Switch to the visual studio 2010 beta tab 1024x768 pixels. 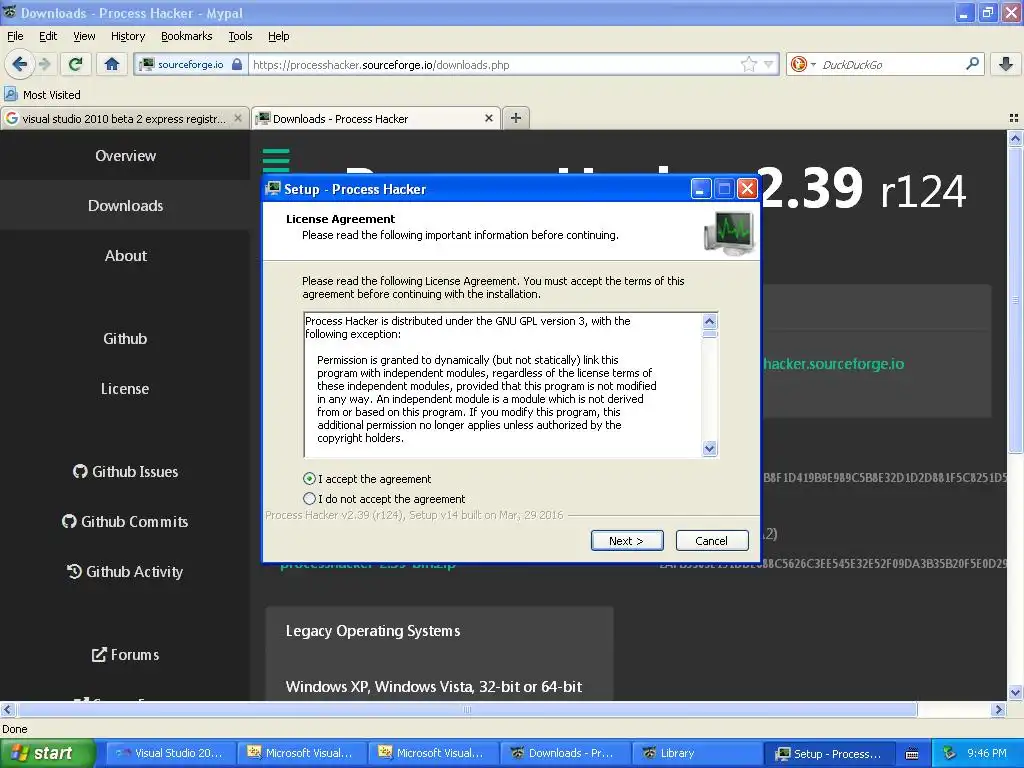124,118
